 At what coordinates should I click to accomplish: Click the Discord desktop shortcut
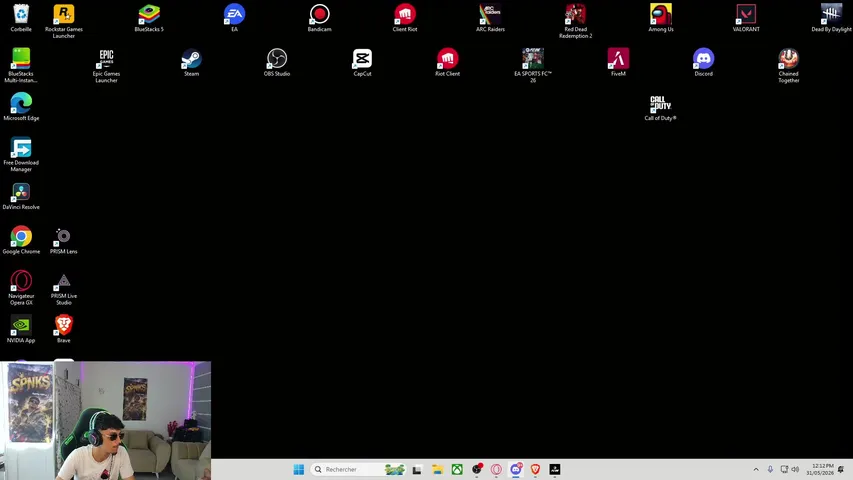point(703,62)
